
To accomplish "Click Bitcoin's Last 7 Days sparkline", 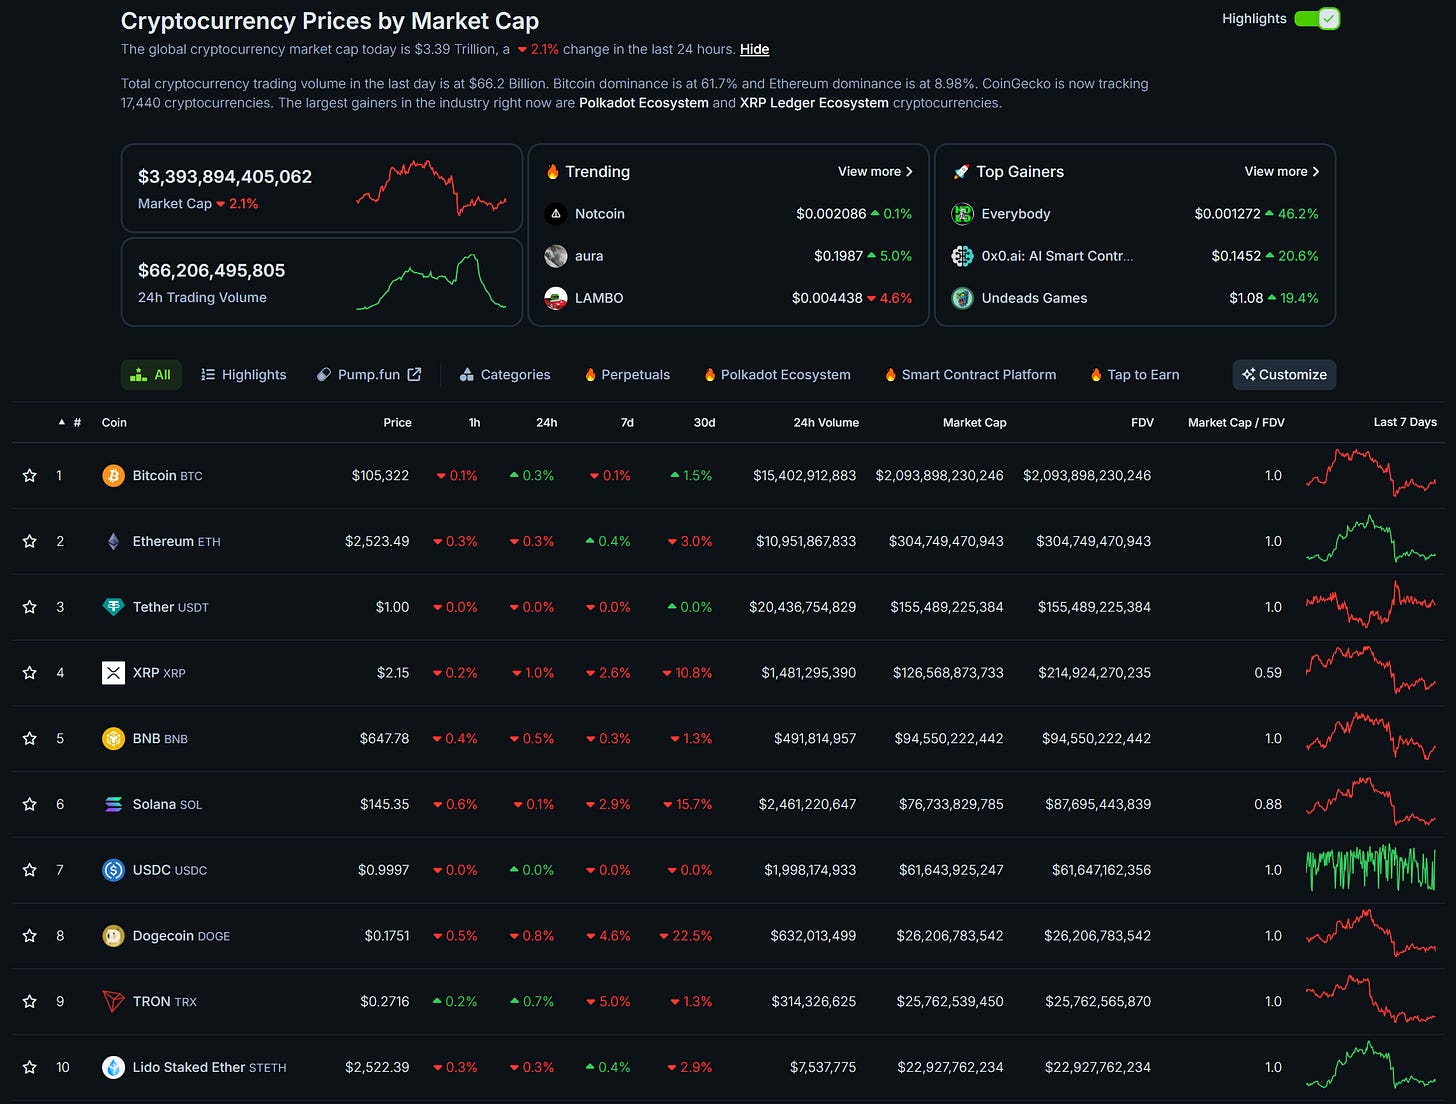I will [1371, 474].
